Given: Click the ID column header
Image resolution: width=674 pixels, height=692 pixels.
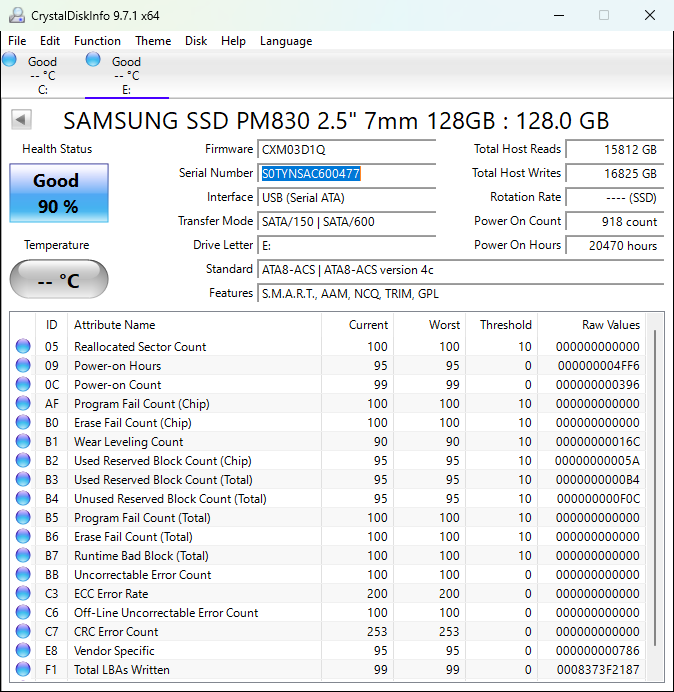Looking at the screenshot, I should (51, 325).
